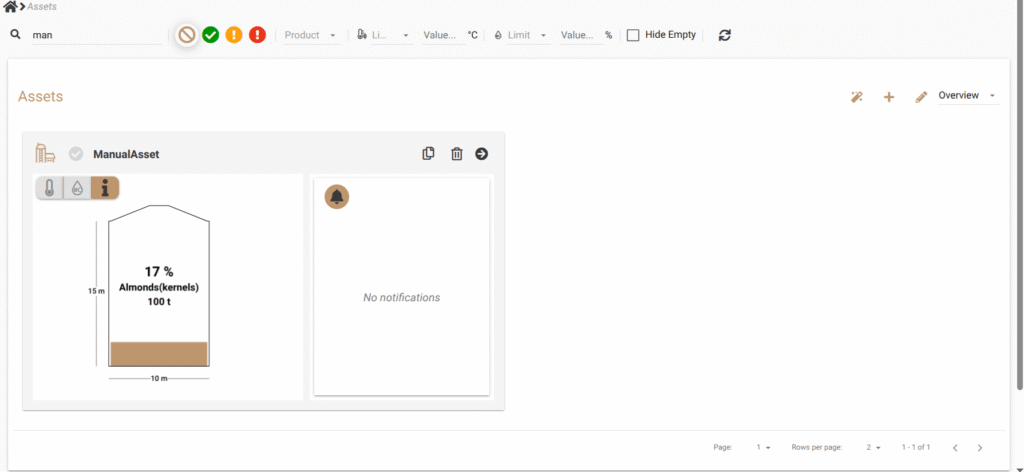The image size is (1024, 472).
Task: Copy the ManualAsset card
Action: coord(428,154)
